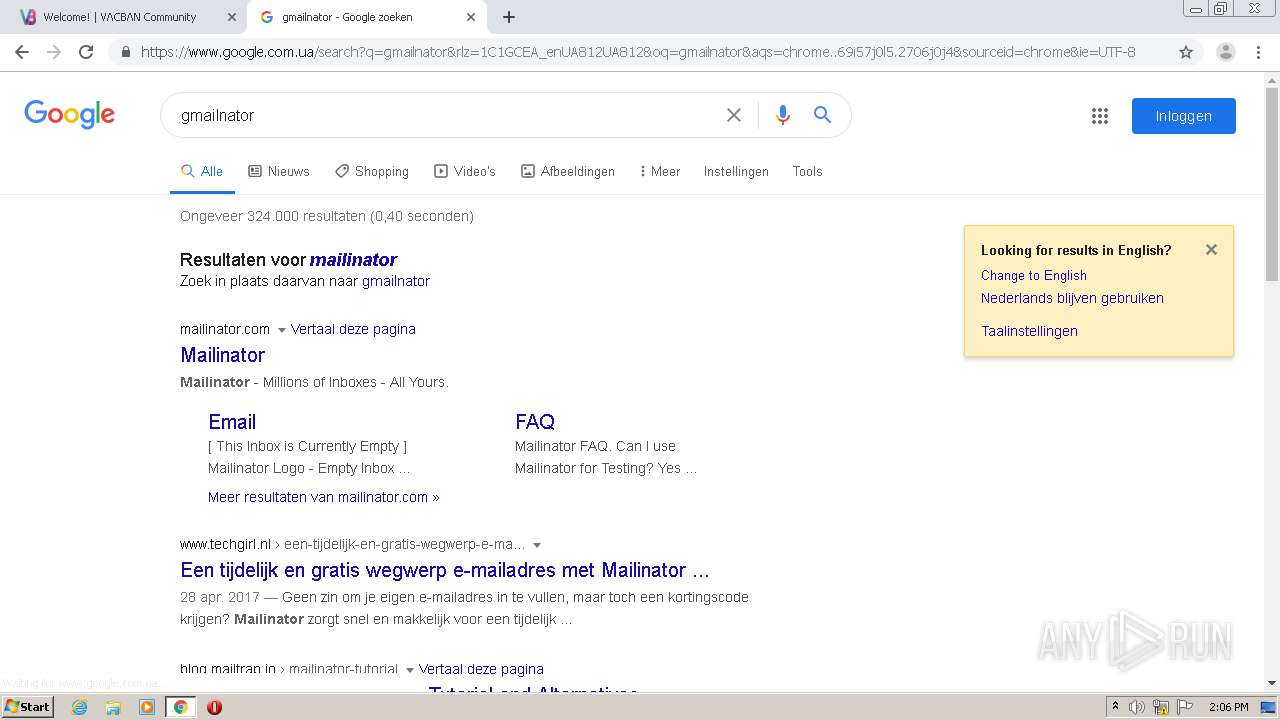This screenshot has width=1280, height=720.
Task: Click Meer resultaten van mailinator.com
Action: tap(323, 497)
